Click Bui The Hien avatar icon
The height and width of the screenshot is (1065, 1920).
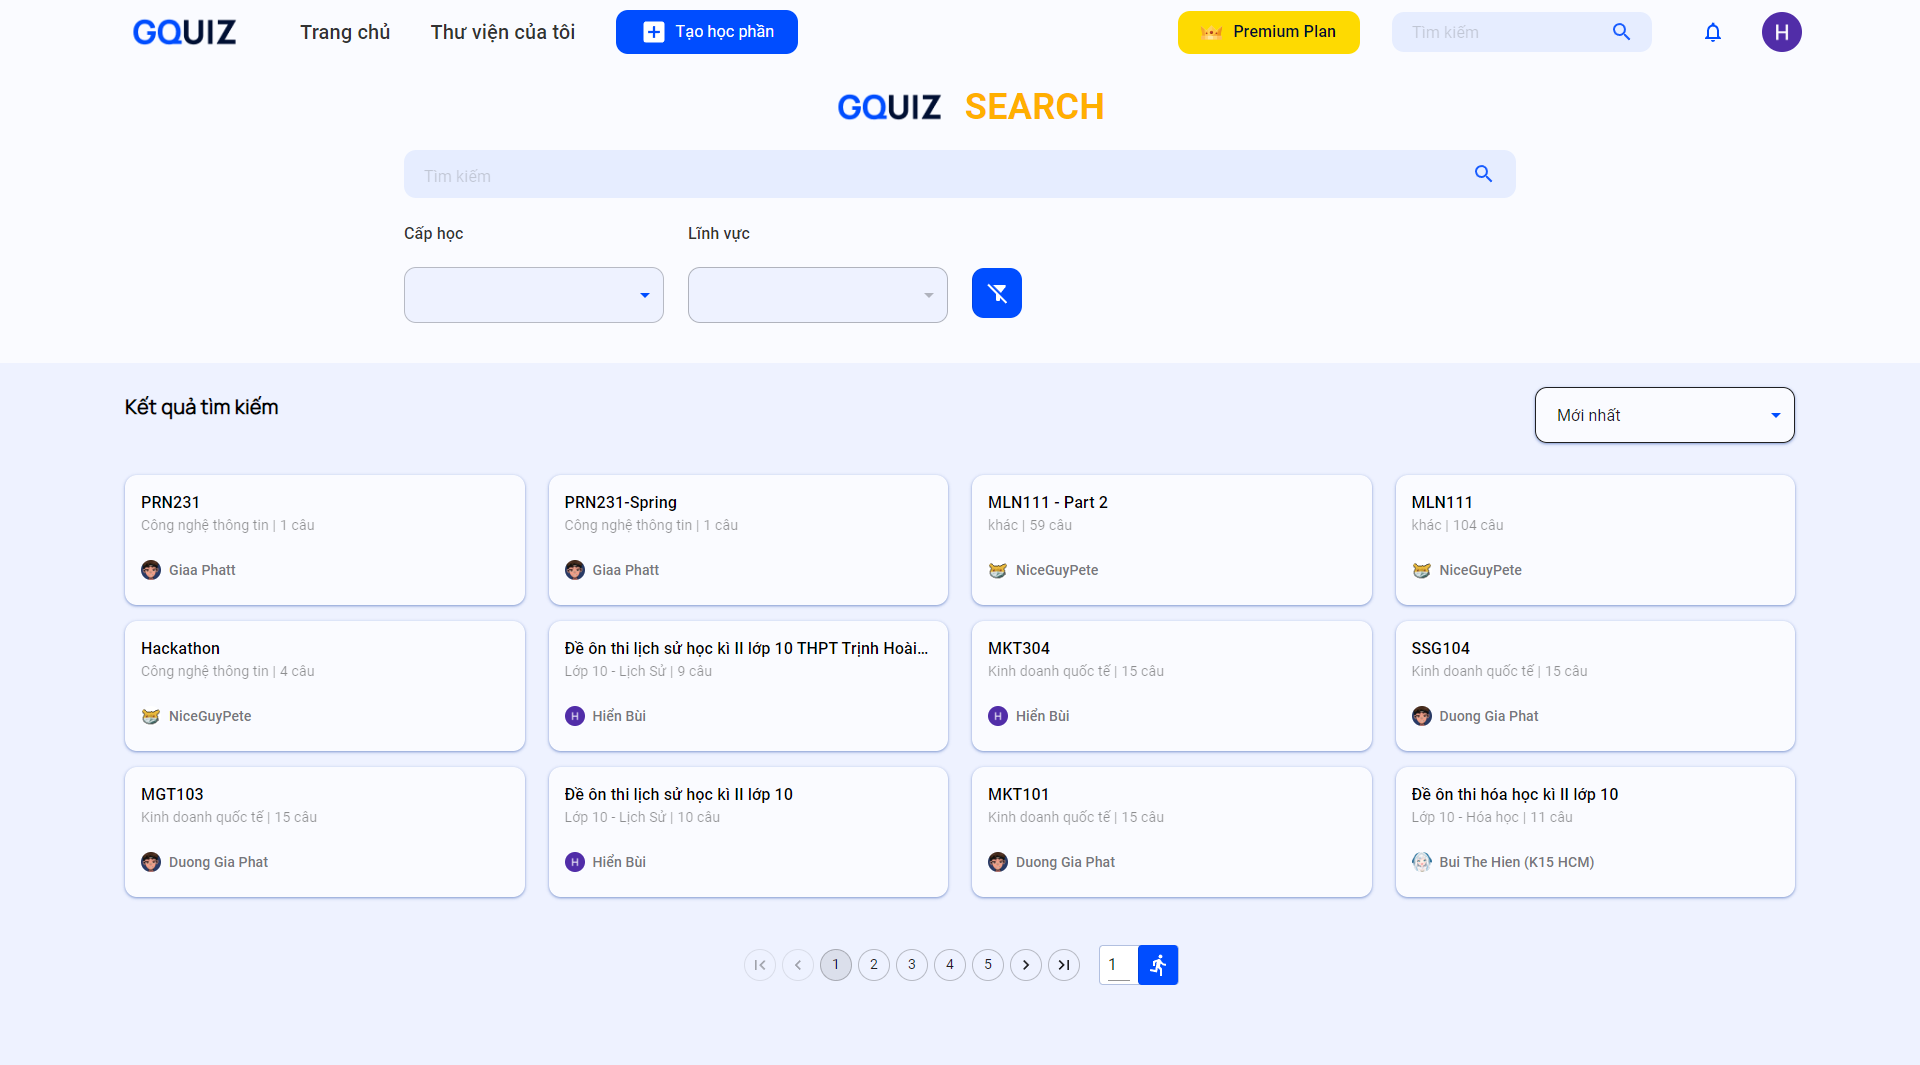tap(1422, 862)
